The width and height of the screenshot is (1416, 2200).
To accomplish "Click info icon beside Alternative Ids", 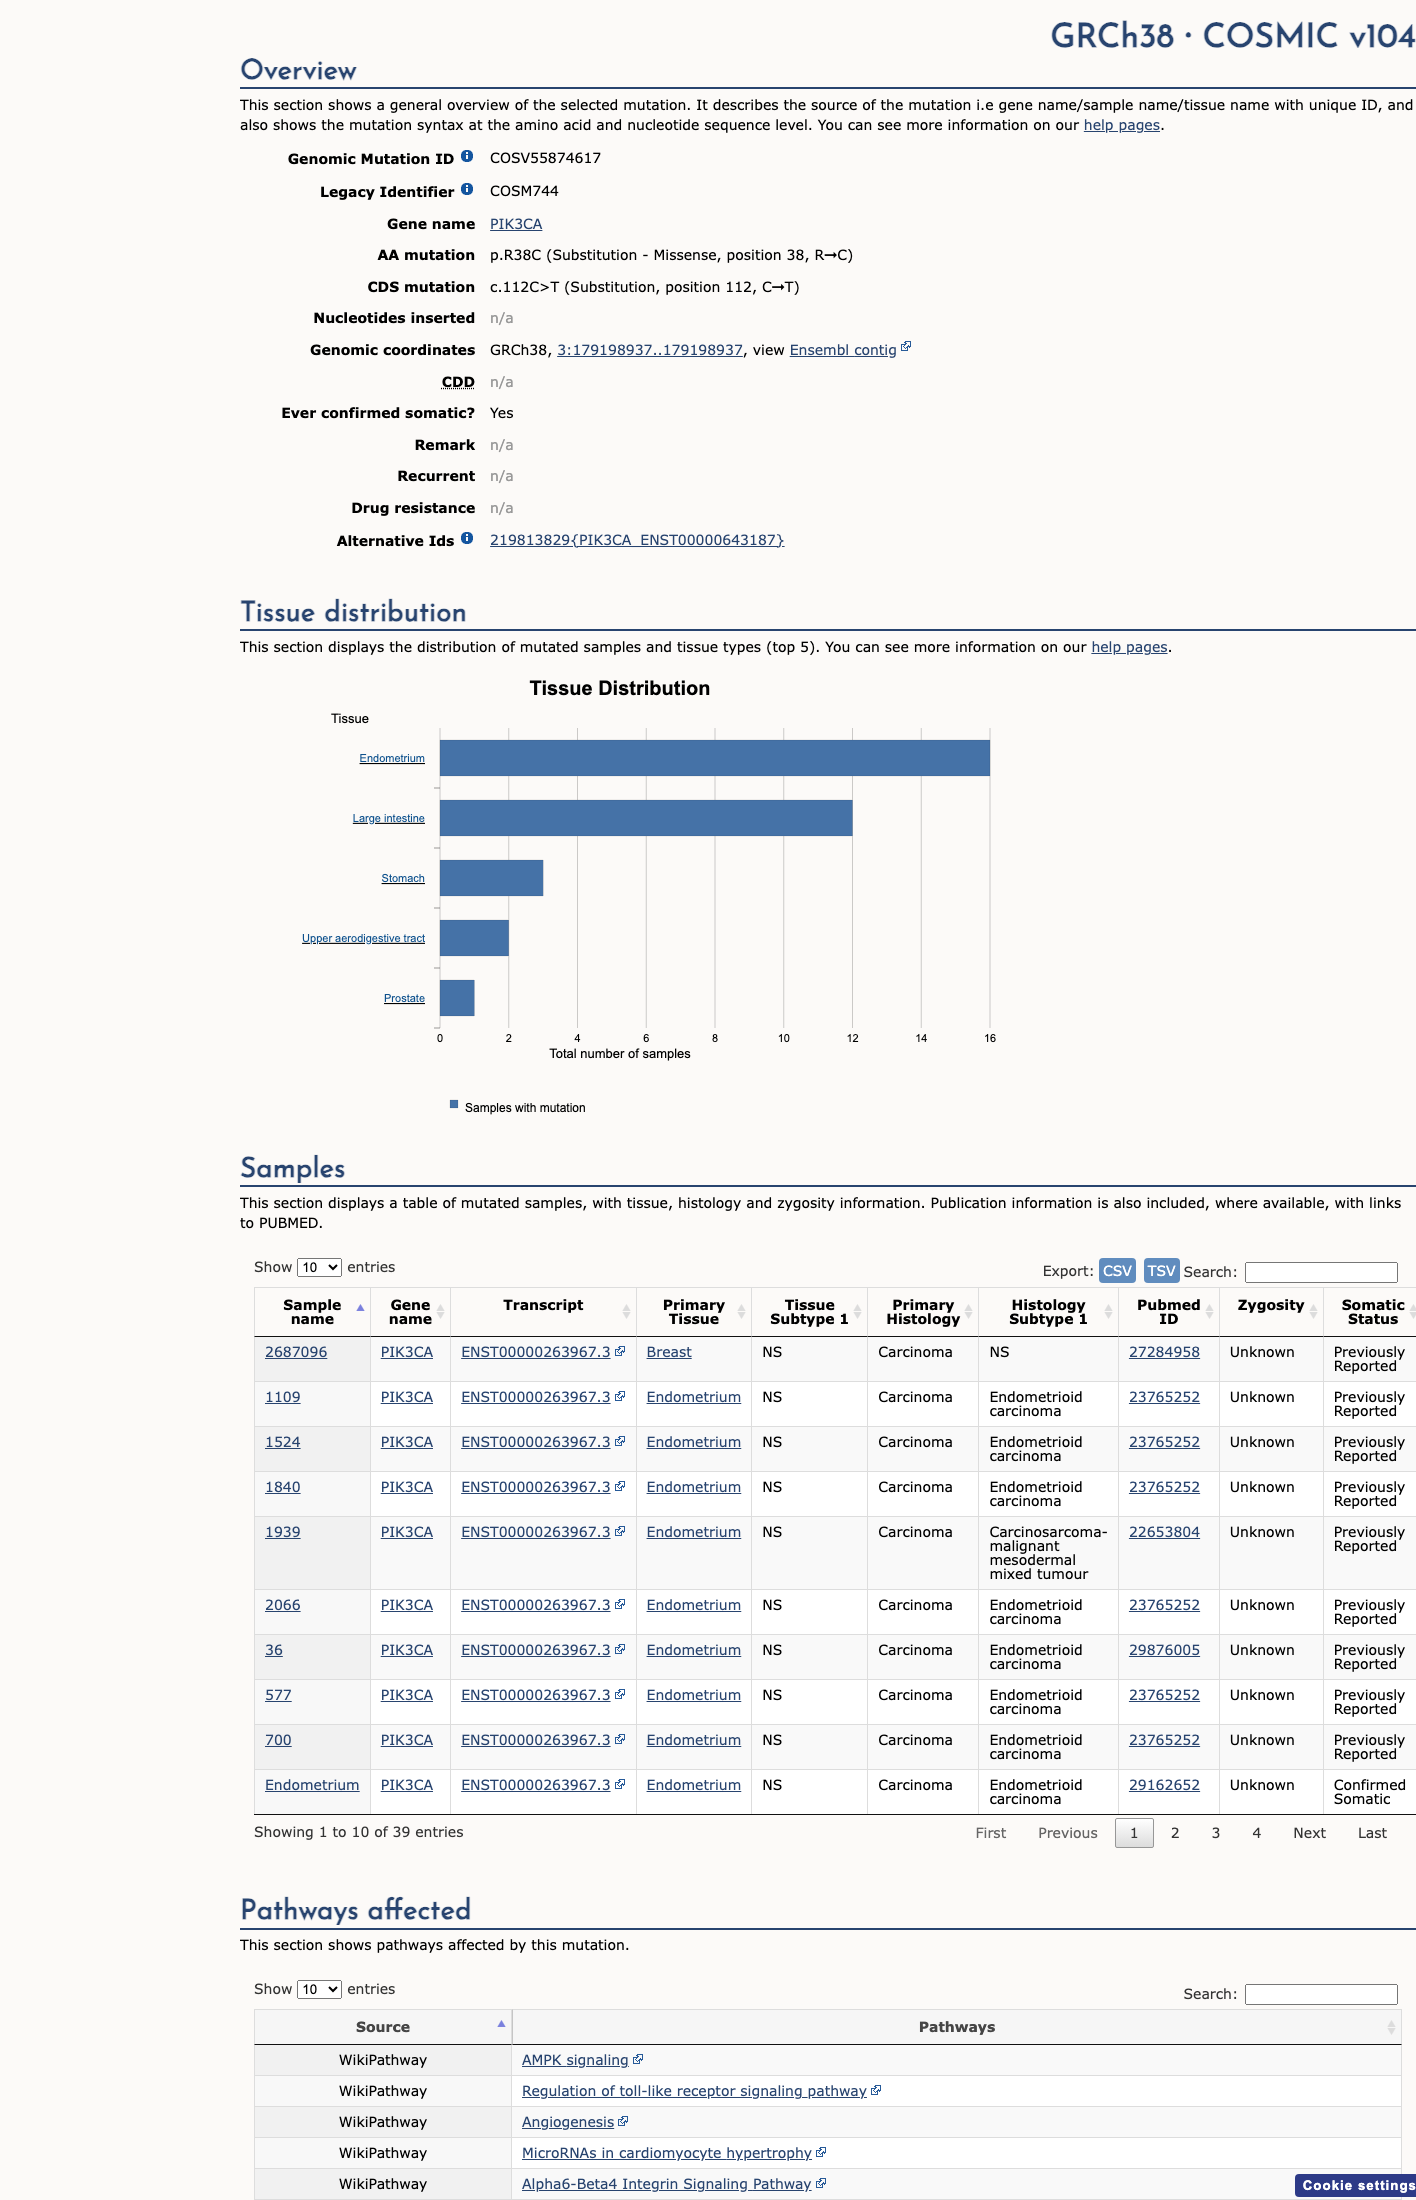I will click(467, 539).
